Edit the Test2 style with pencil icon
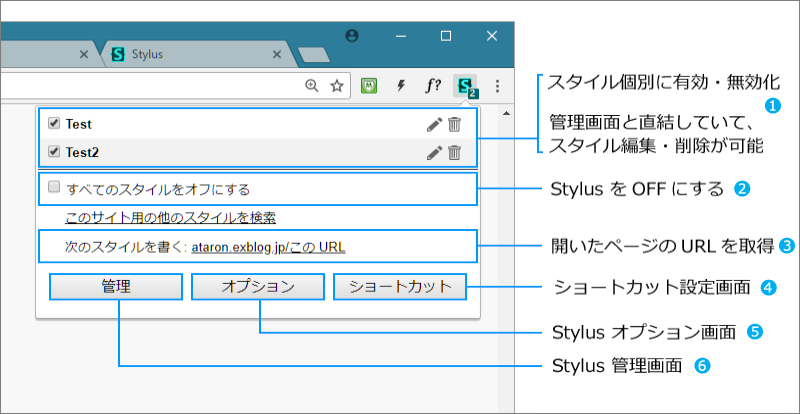Viewport: 800px width, 414px height. [x=434, y=152]
